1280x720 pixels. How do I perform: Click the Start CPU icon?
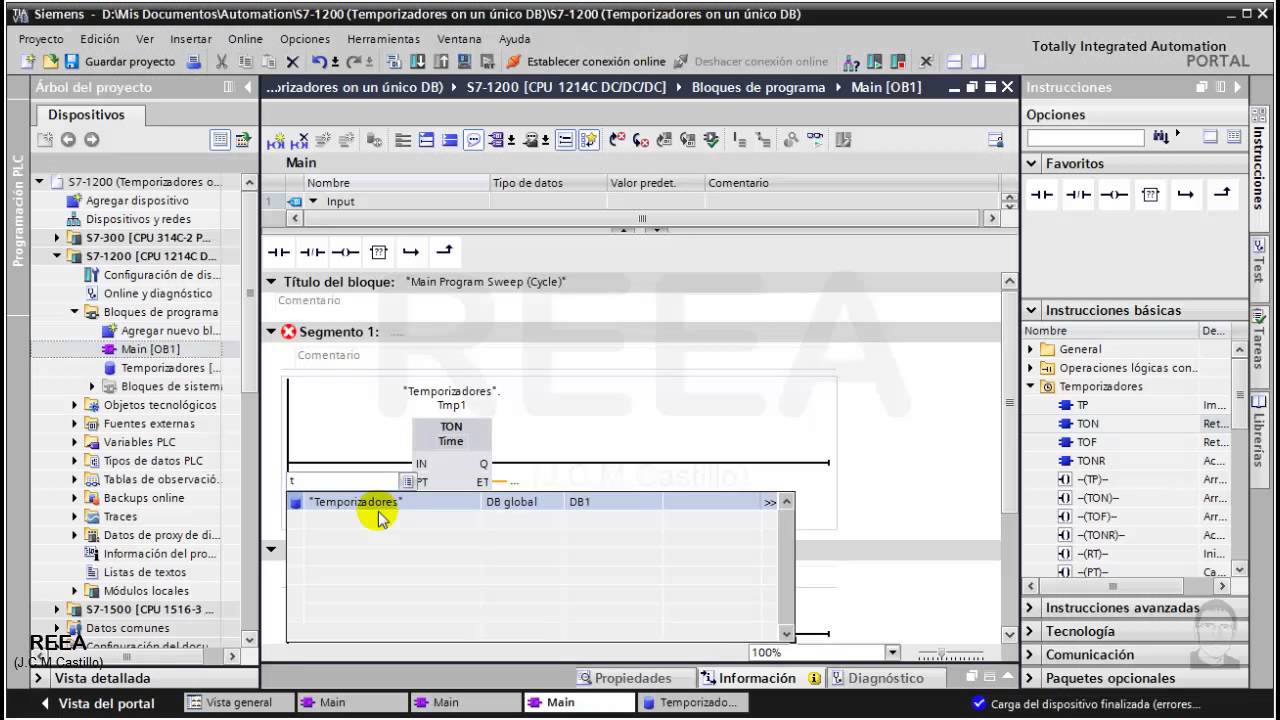click(875, 62)
